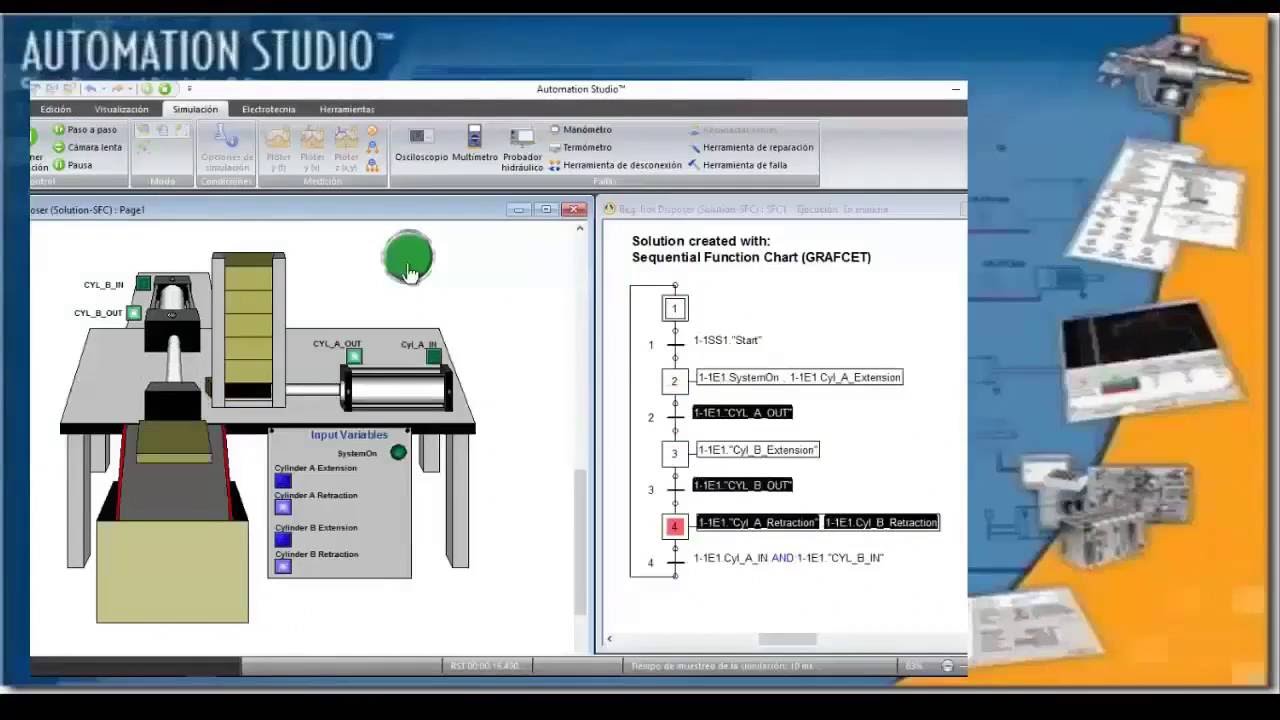Viewport: 1280px width, 720px height.
Task: Open Opciones de simulación
Action: pyautogui.click(x=227, y=147)
